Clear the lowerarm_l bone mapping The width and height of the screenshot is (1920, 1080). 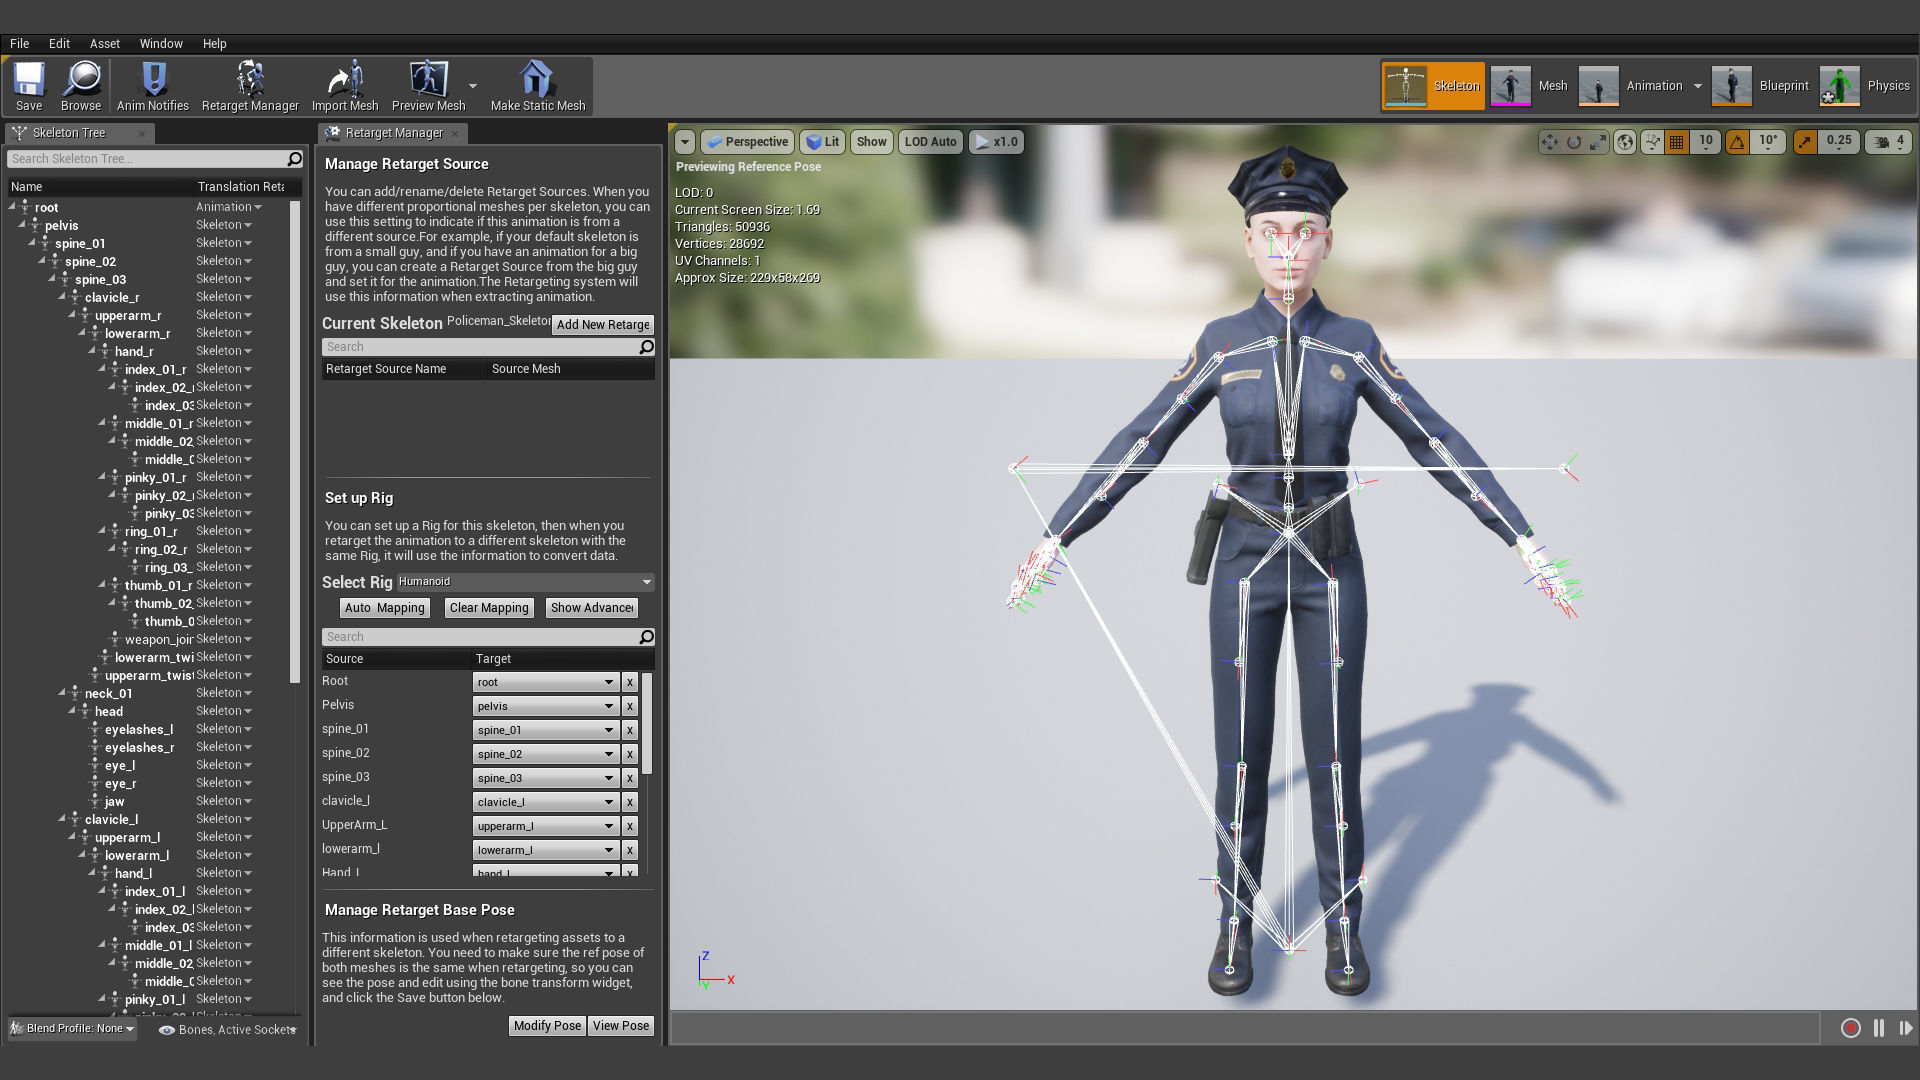pos(630,850)
